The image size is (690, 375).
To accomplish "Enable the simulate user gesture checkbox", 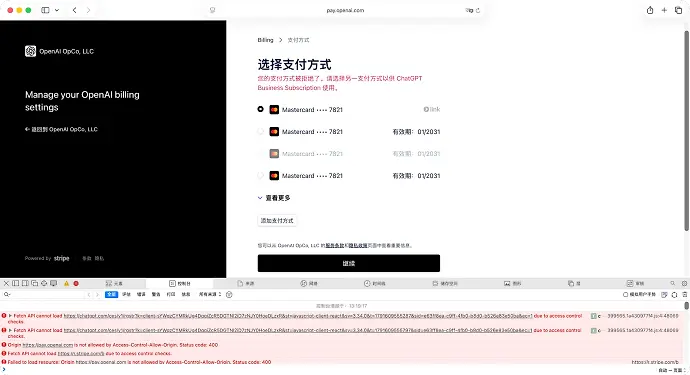I will click(625, 294).
